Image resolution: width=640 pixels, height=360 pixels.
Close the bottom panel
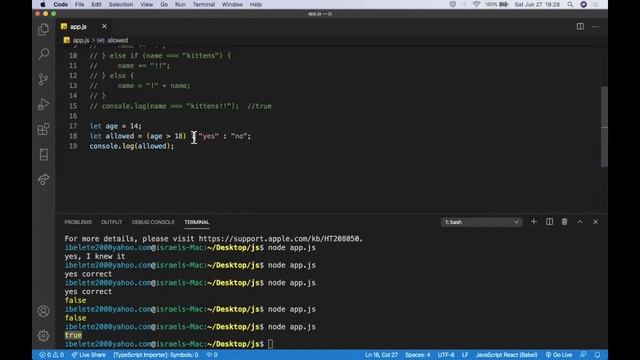pyautogui.click(x=595, y=222)
